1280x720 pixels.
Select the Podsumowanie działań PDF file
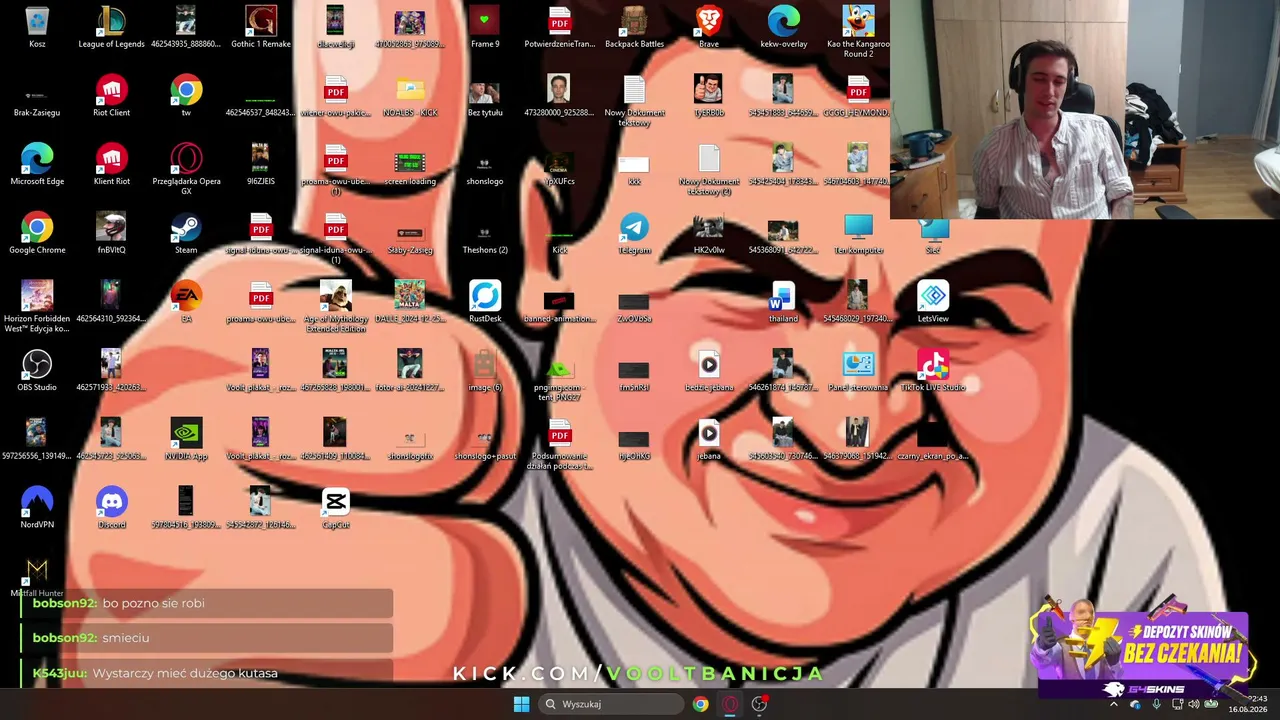coord(559,445)
